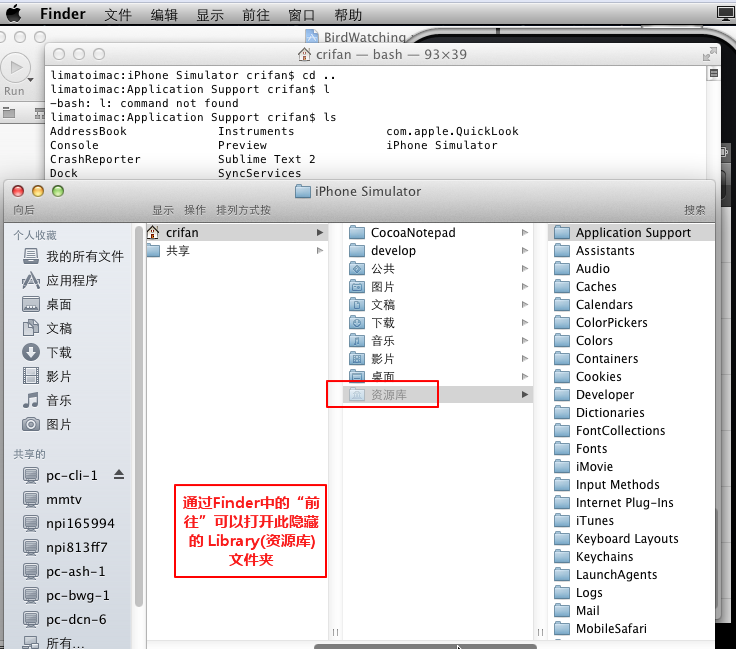Expand 下载 folder arrow in second column
This screenshot has width=736, height=649.
(525, 322)
